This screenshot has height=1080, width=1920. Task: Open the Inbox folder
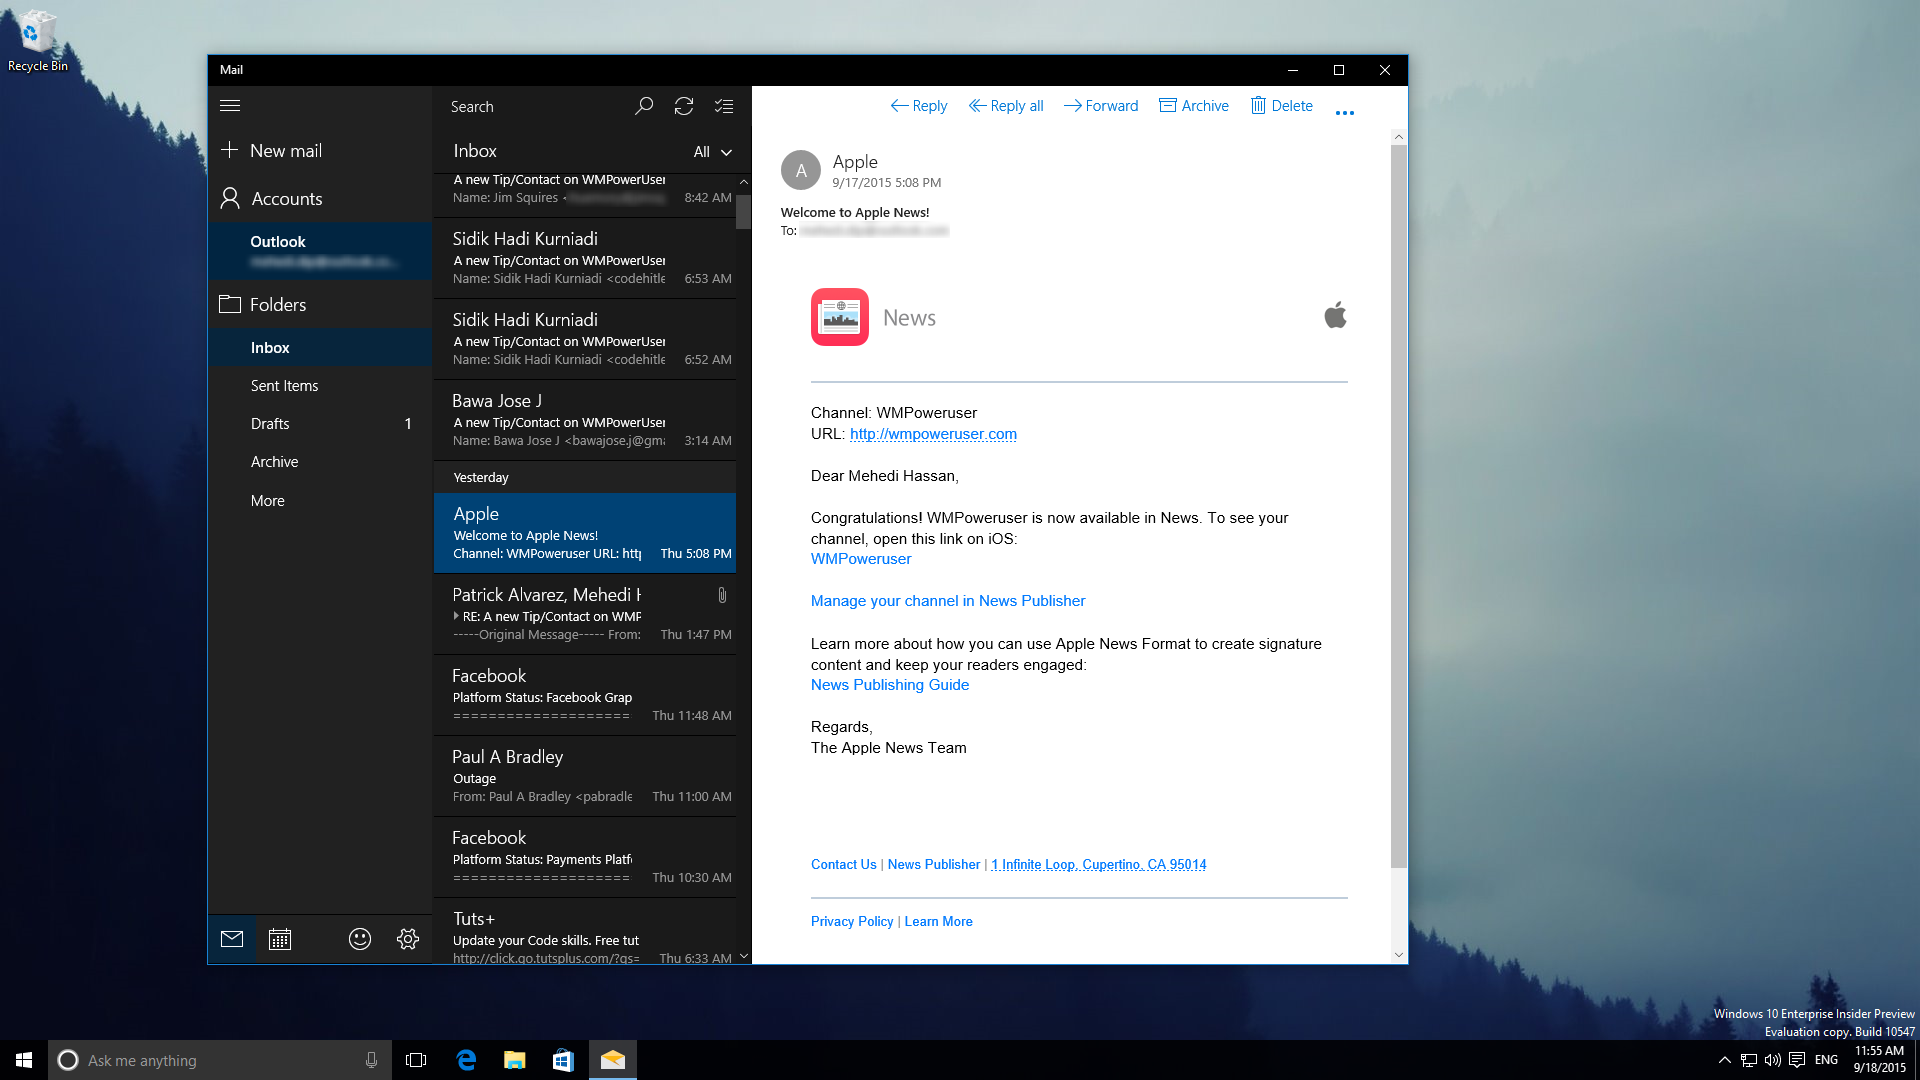(x=320, y=347)
